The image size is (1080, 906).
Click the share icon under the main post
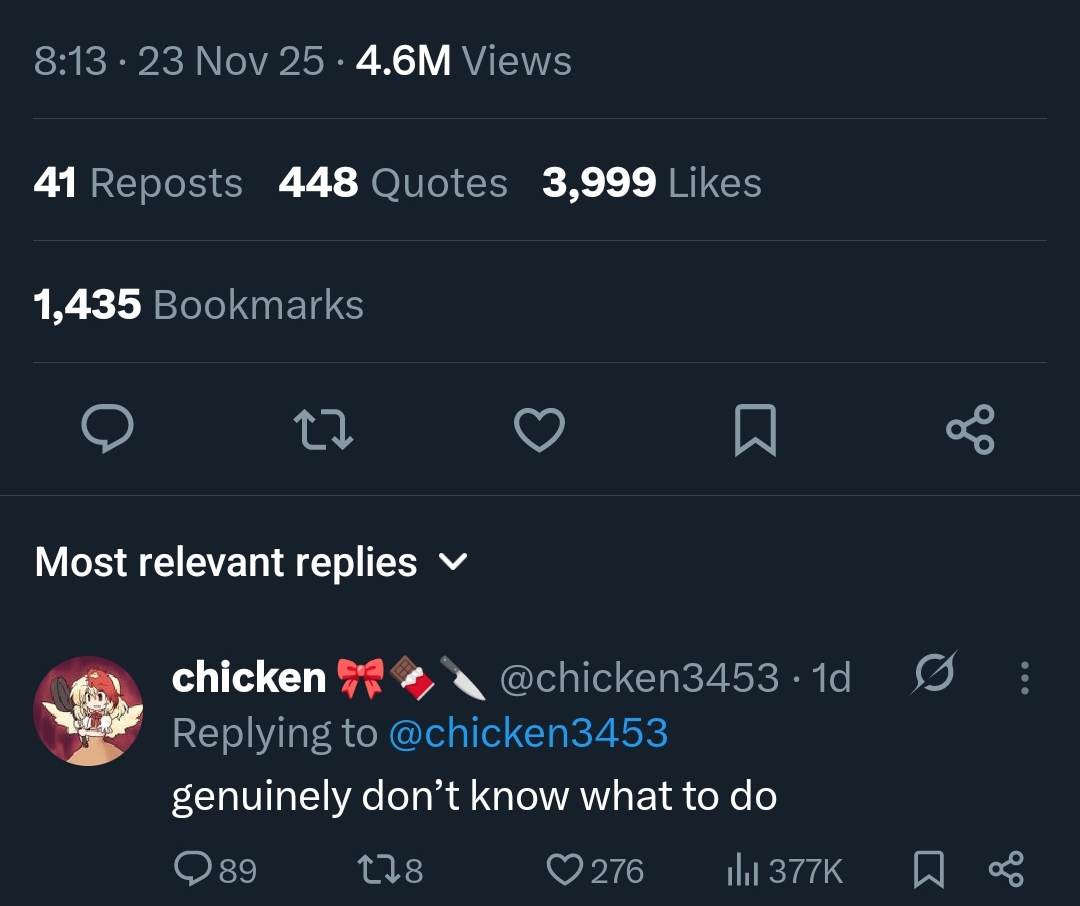point(970,430)
